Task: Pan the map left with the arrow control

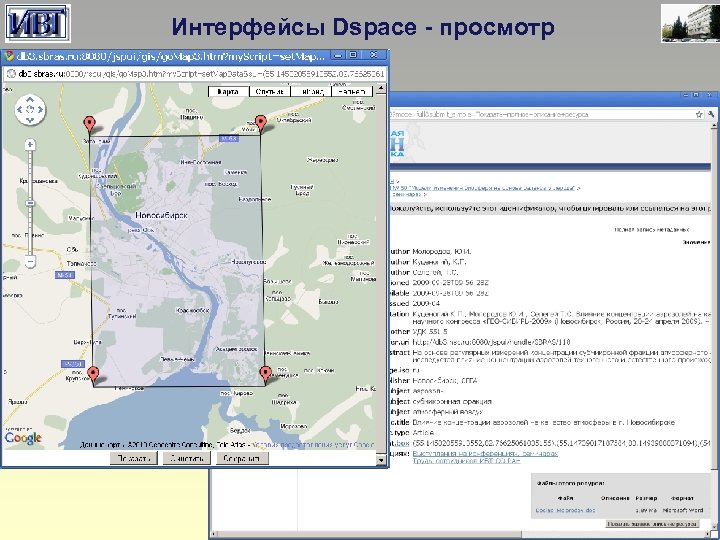Action: tap(20, 110)
